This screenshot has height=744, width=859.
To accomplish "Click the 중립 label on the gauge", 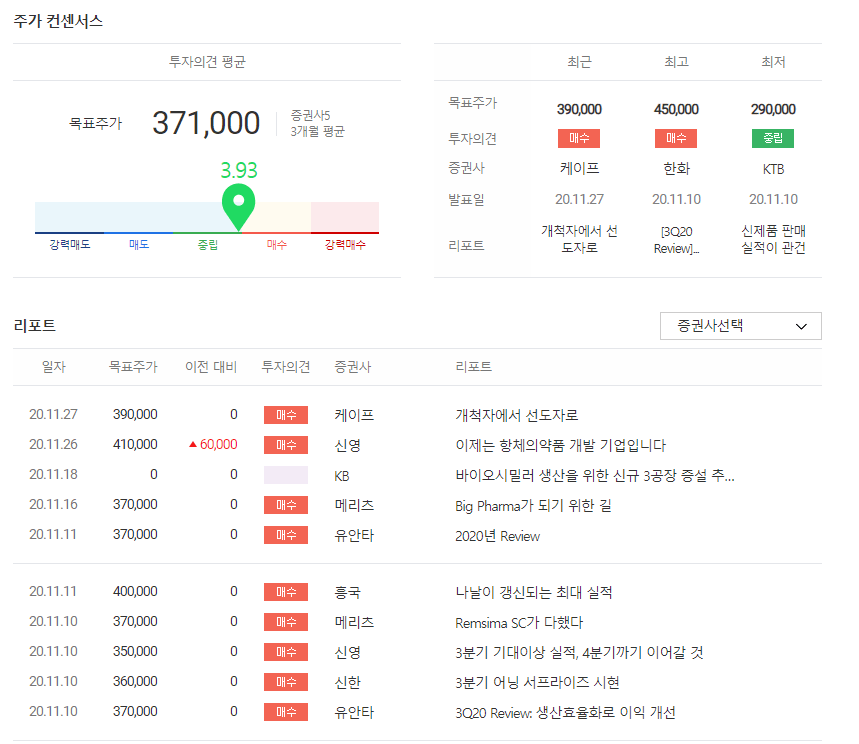I will coord(208,244).
